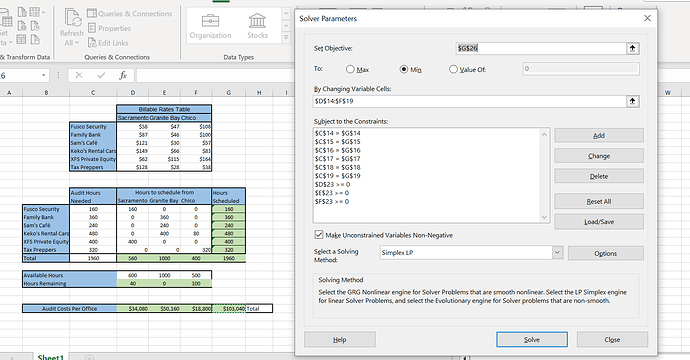Expand the Refresh All dropdown arrow
The width and height of the screenshot is (690, 360).
tap(77, 43)
